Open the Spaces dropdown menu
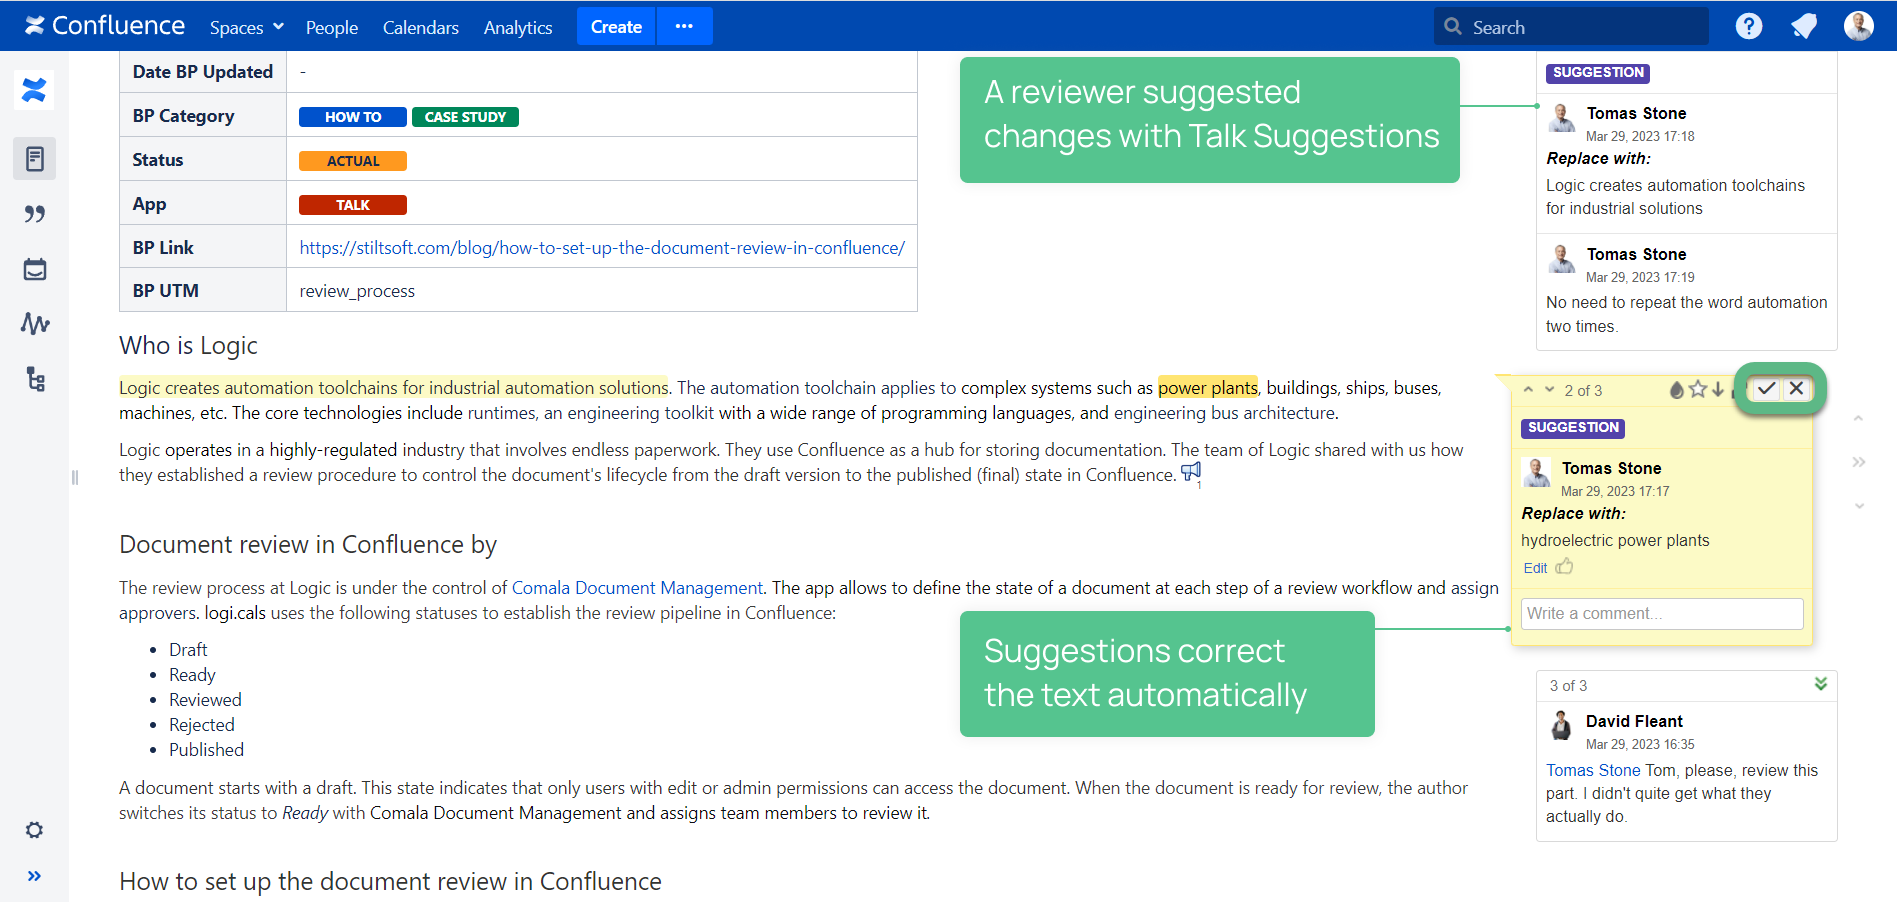This screenshot has width=1897, height=902. 247,27
